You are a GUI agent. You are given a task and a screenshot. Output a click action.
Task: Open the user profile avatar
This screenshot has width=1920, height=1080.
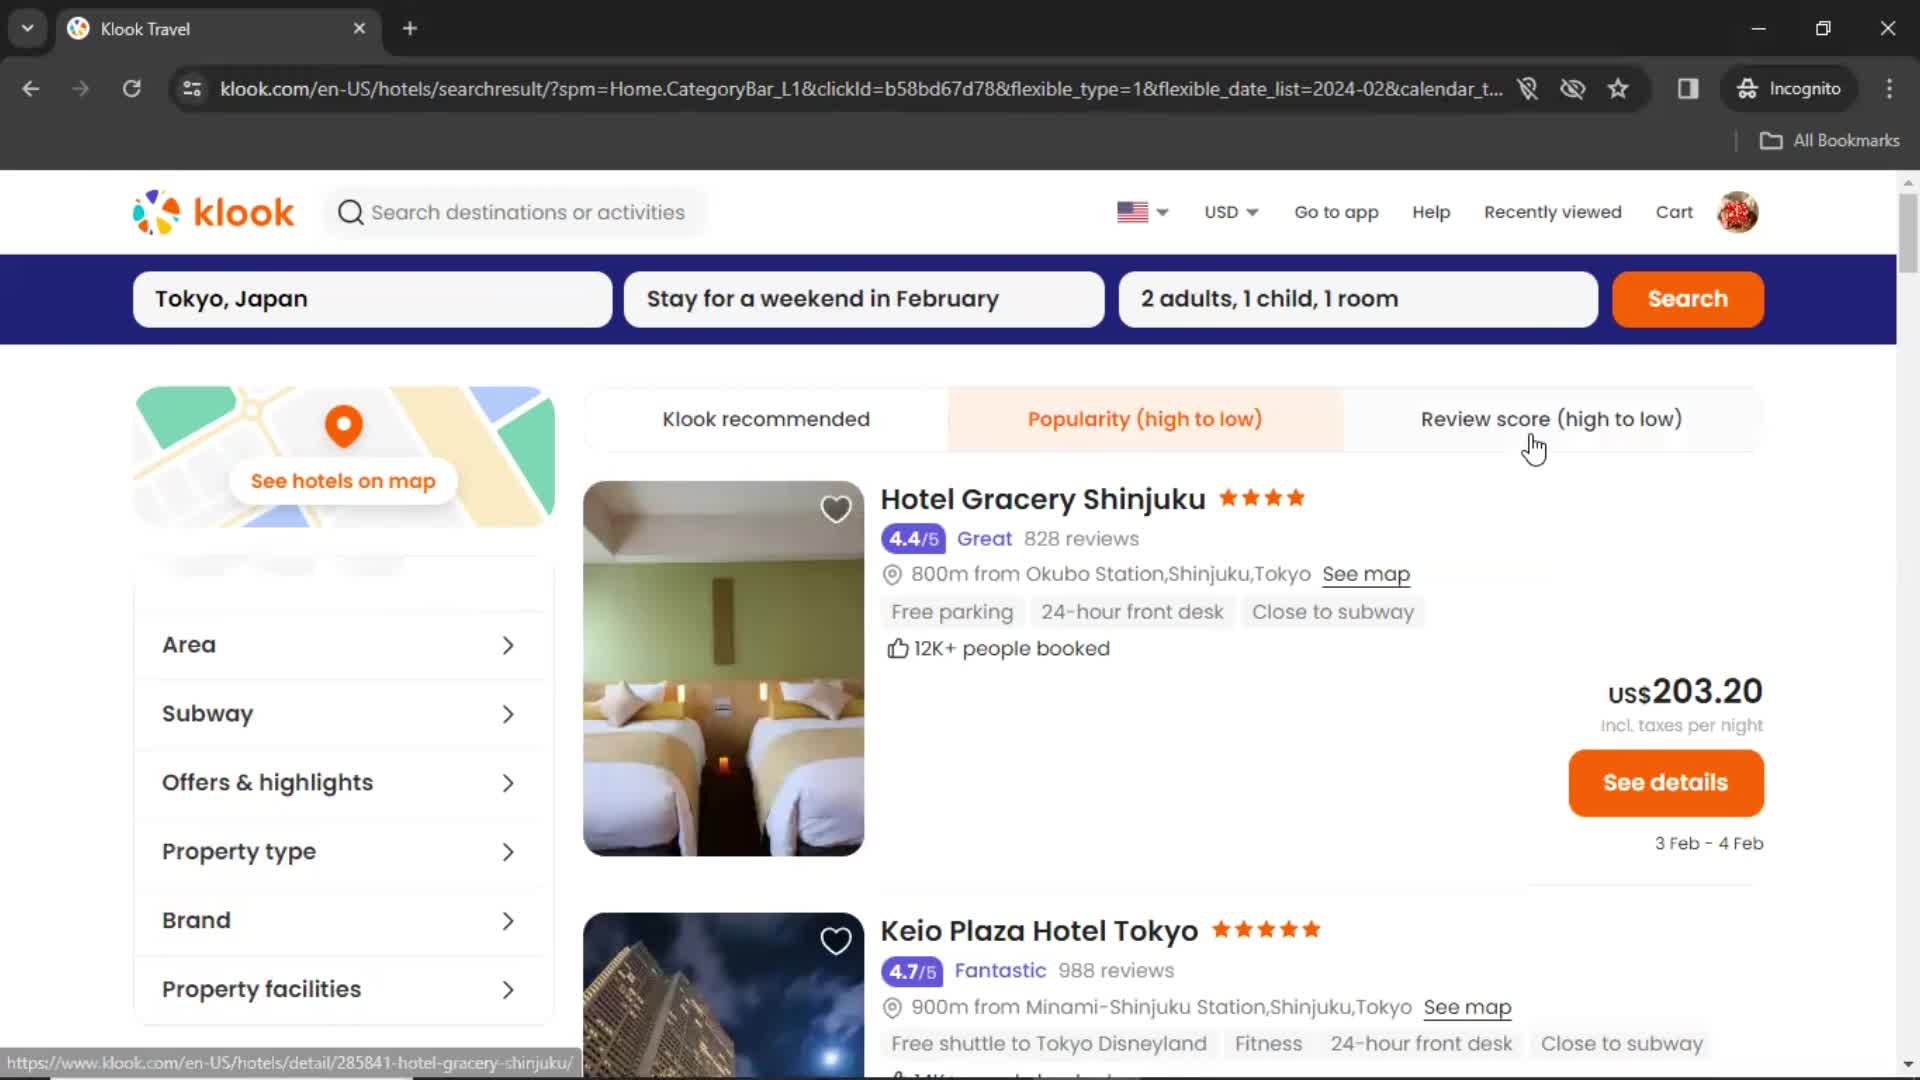click(1738, 212)
